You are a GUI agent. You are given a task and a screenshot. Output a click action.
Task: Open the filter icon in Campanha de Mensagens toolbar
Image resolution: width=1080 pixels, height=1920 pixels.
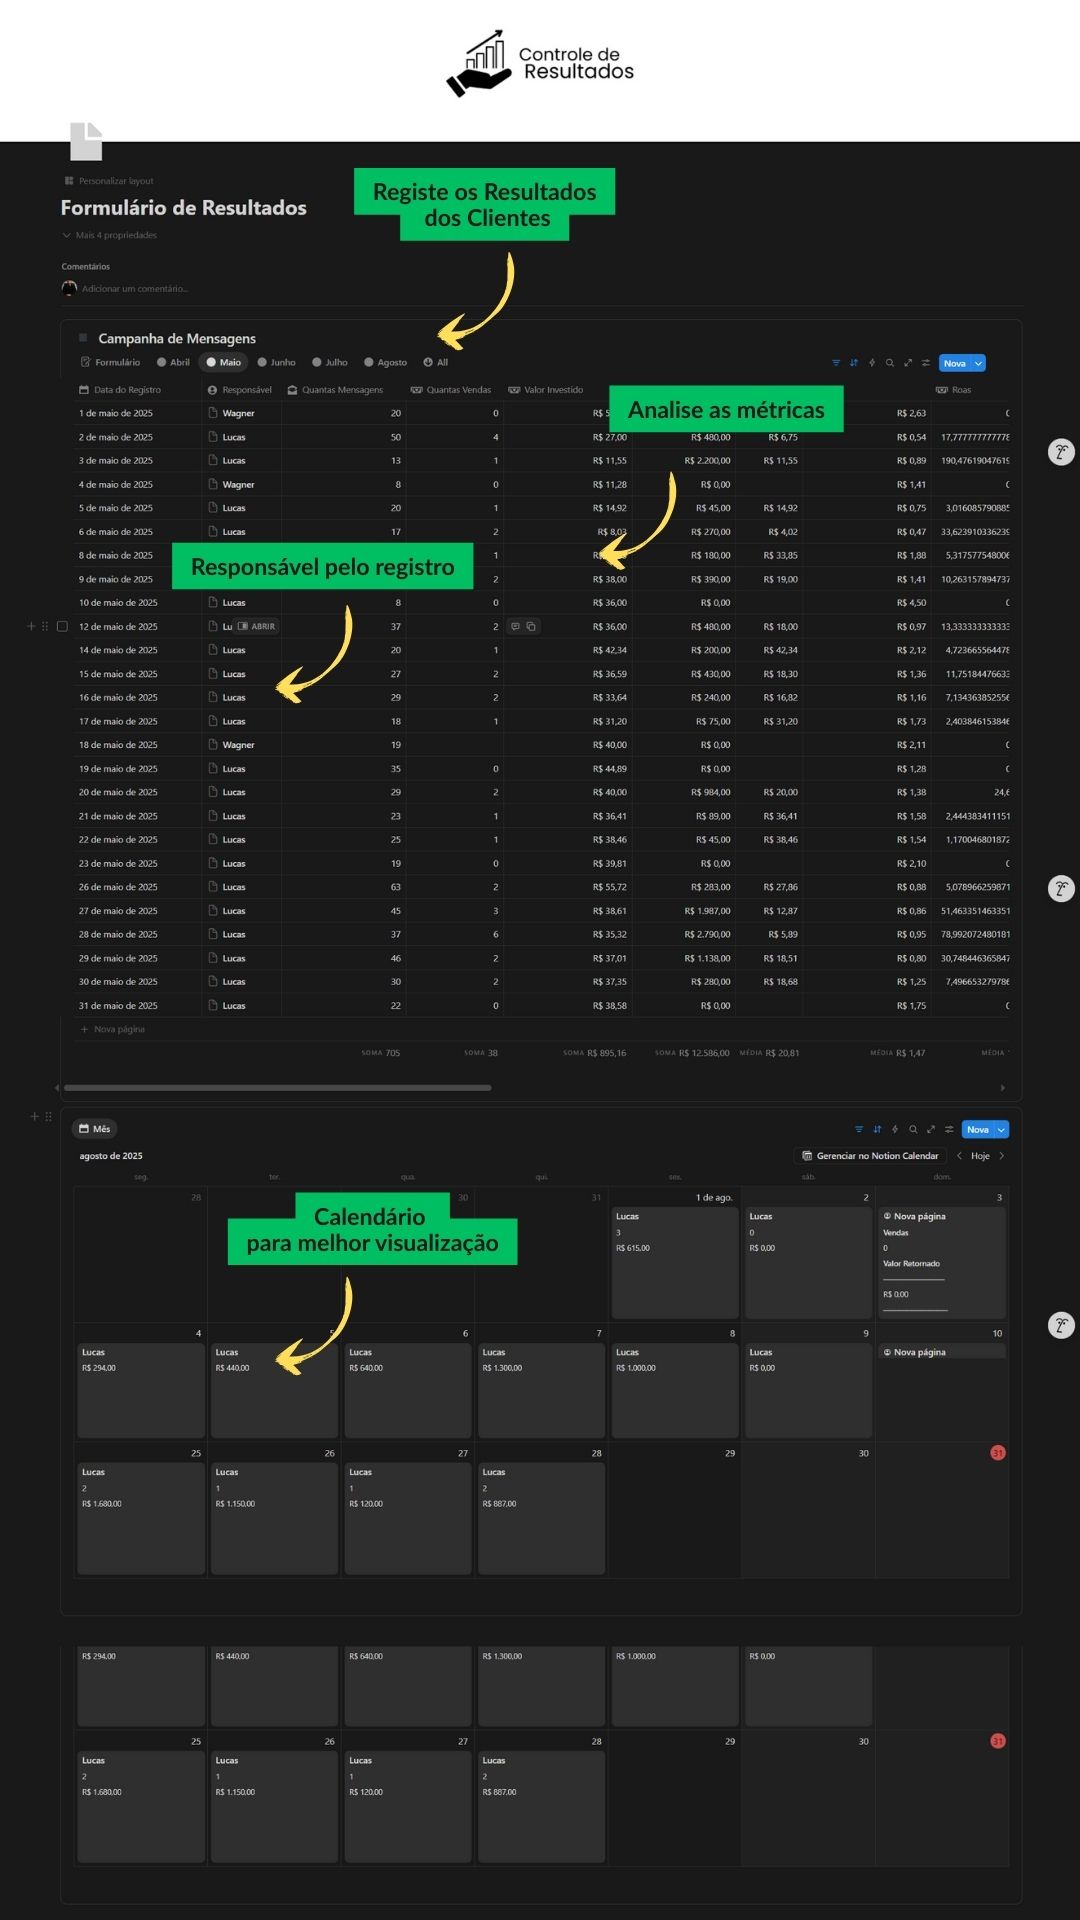click(x=836, y=363)
